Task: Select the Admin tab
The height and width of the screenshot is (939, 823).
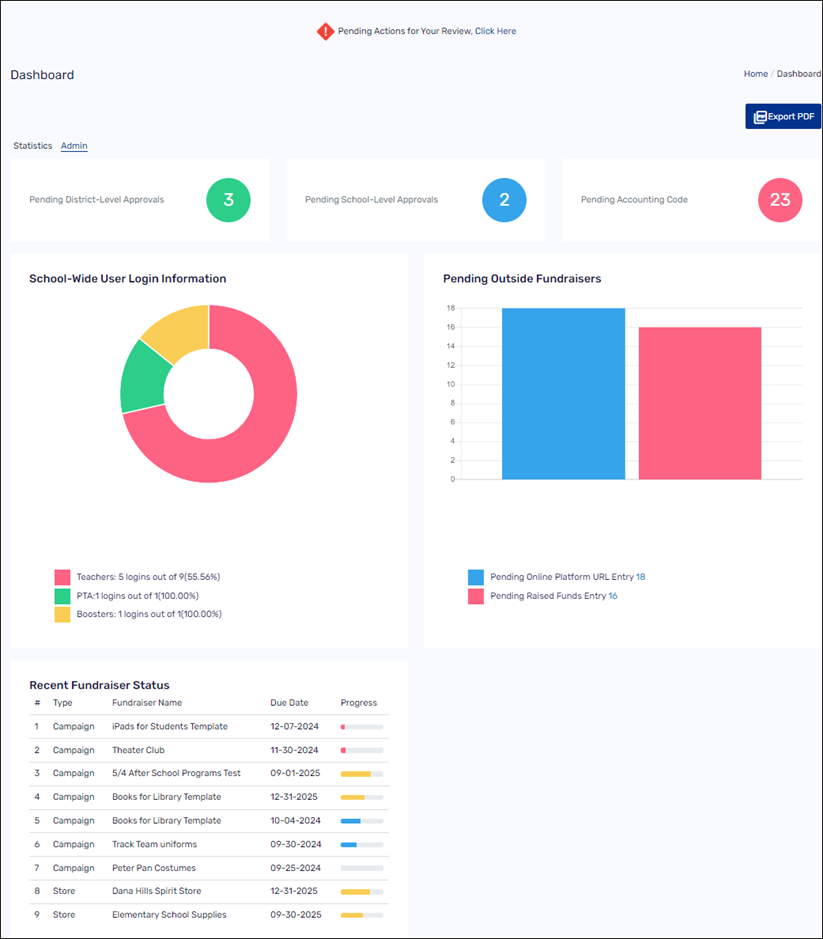Action: point(74,146)
